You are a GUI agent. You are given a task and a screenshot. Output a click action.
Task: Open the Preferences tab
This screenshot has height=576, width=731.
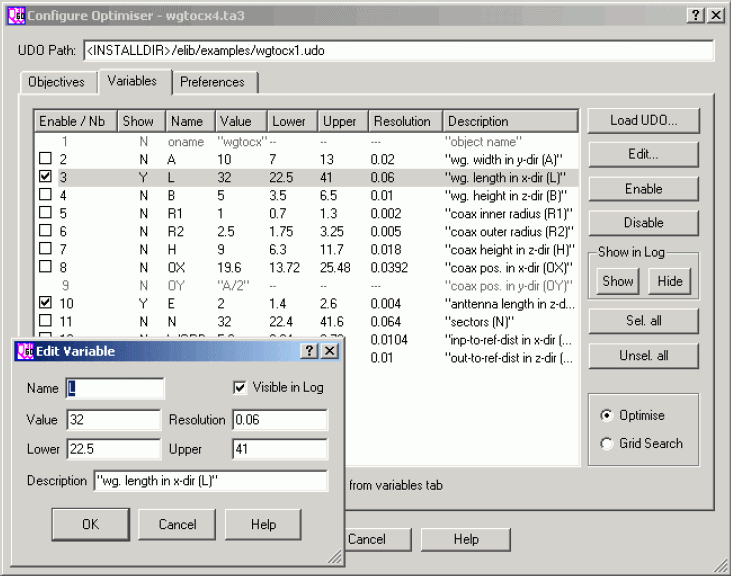tap(212, 82)
